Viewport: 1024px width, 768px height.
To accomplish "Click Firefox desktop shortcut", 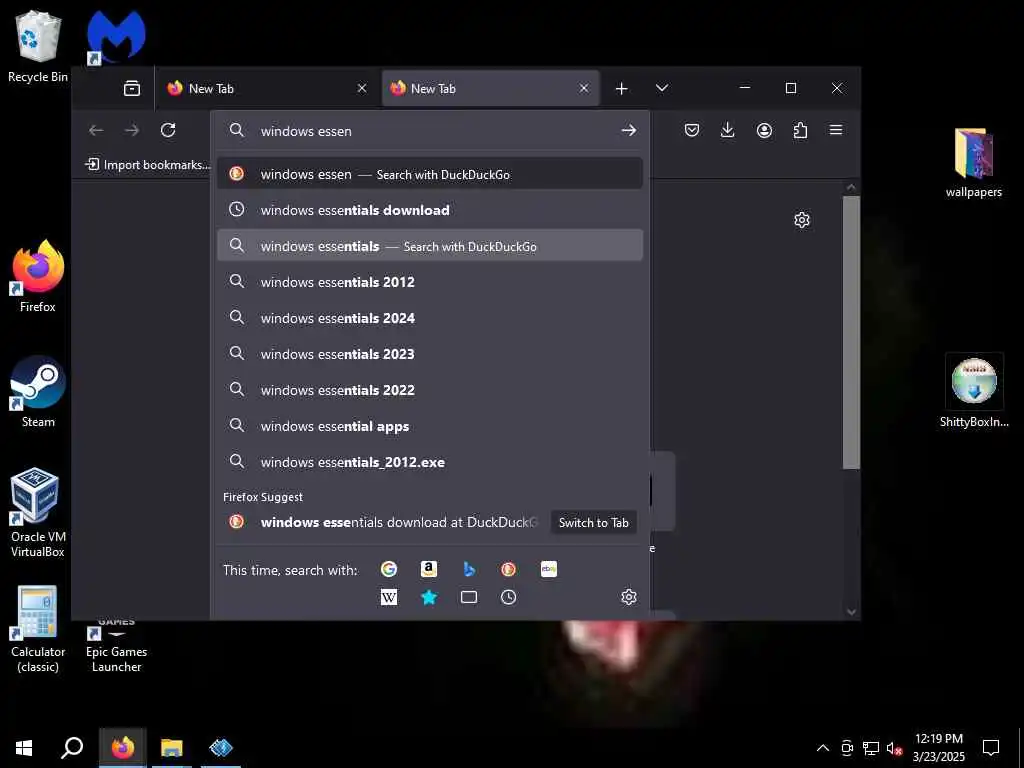I will [38, 276].
